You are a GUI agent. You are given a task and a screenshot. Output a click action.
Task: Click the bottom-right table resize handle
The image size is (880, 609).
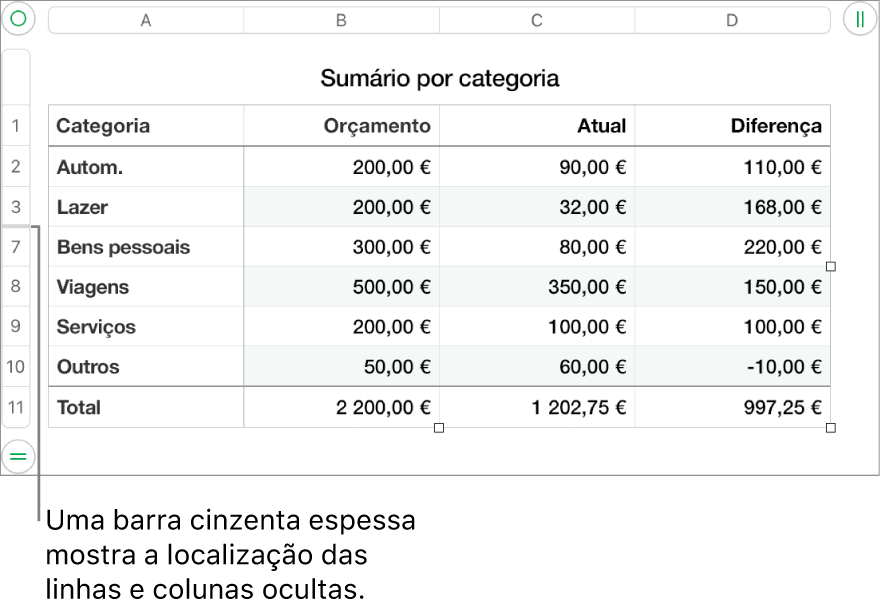click(x=831, y=428)
